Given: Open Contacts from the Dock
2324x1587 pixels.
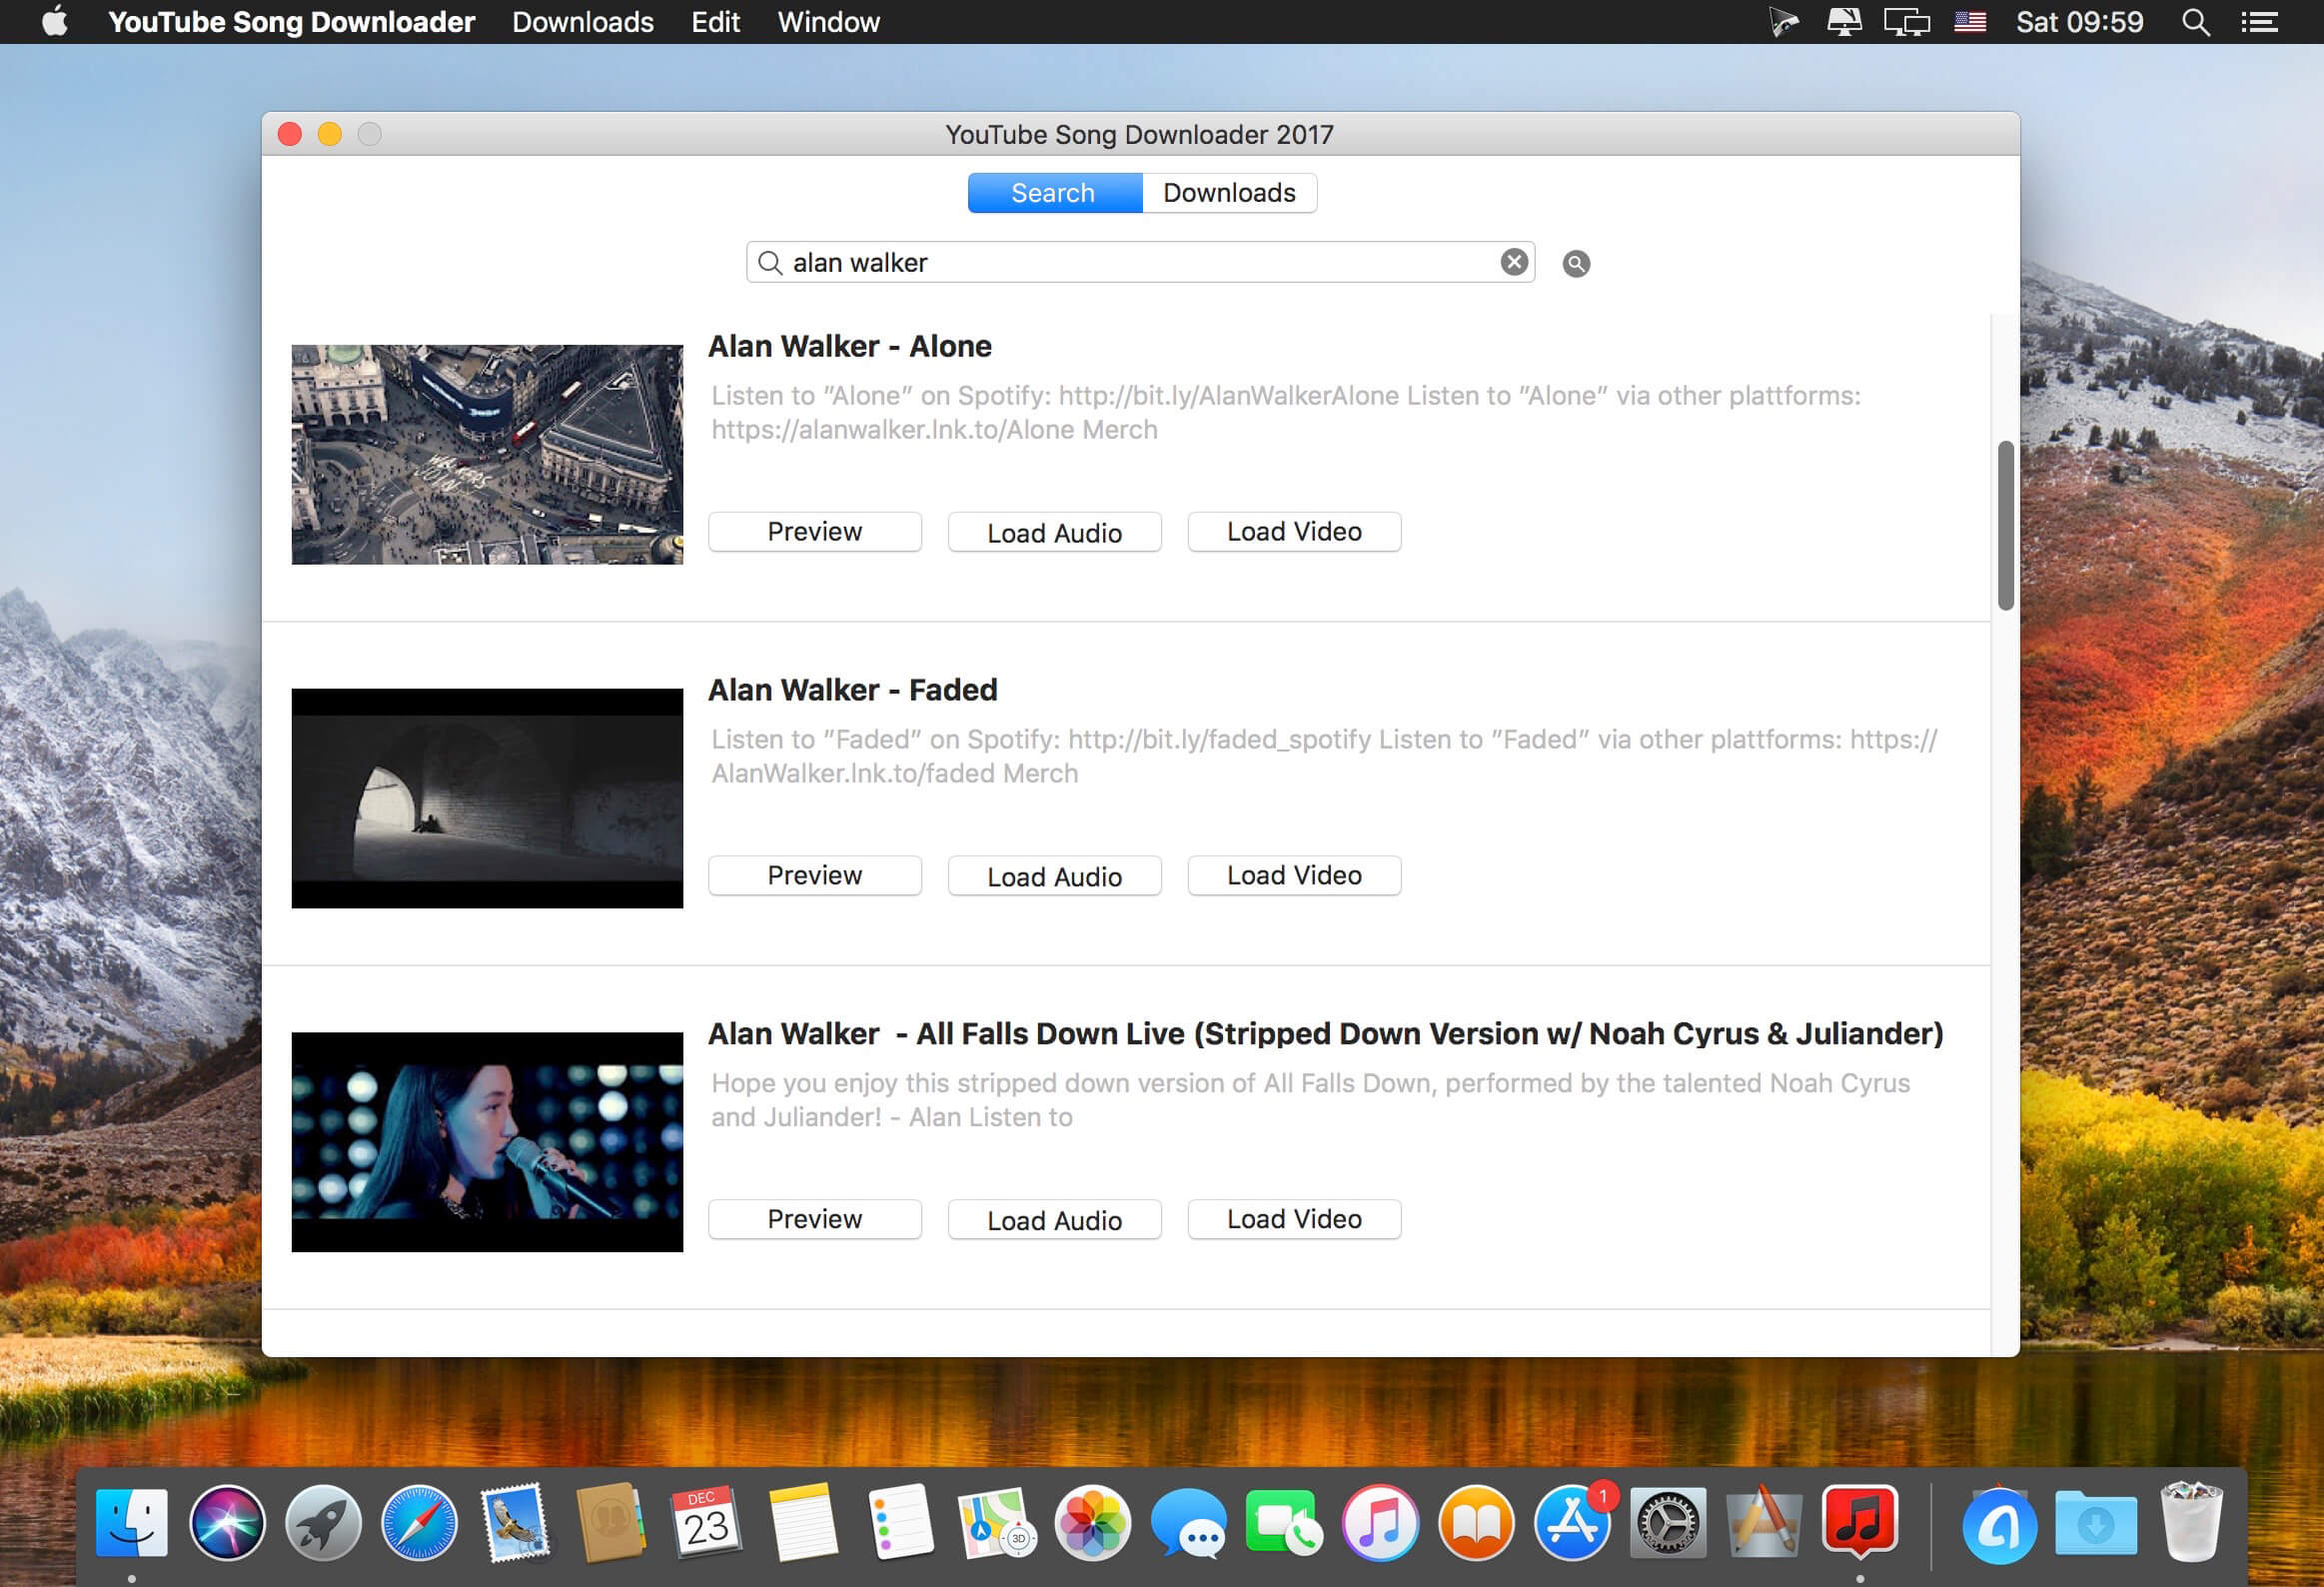Looking at the screenshot, I should tap(611, 1523).
